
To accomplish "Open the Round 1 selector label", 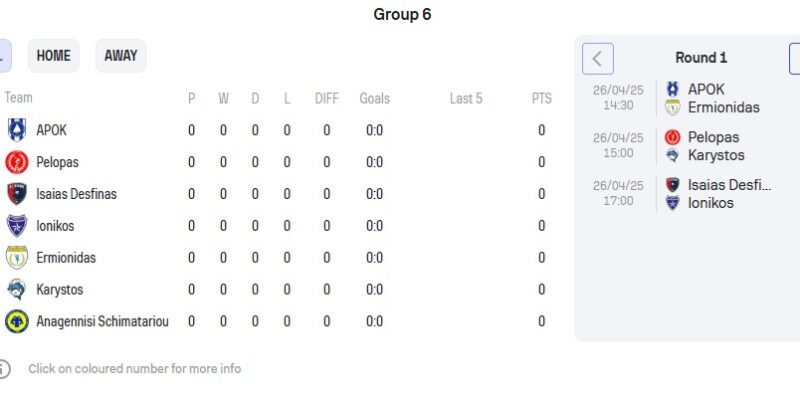I will click(x=701, y=58).
